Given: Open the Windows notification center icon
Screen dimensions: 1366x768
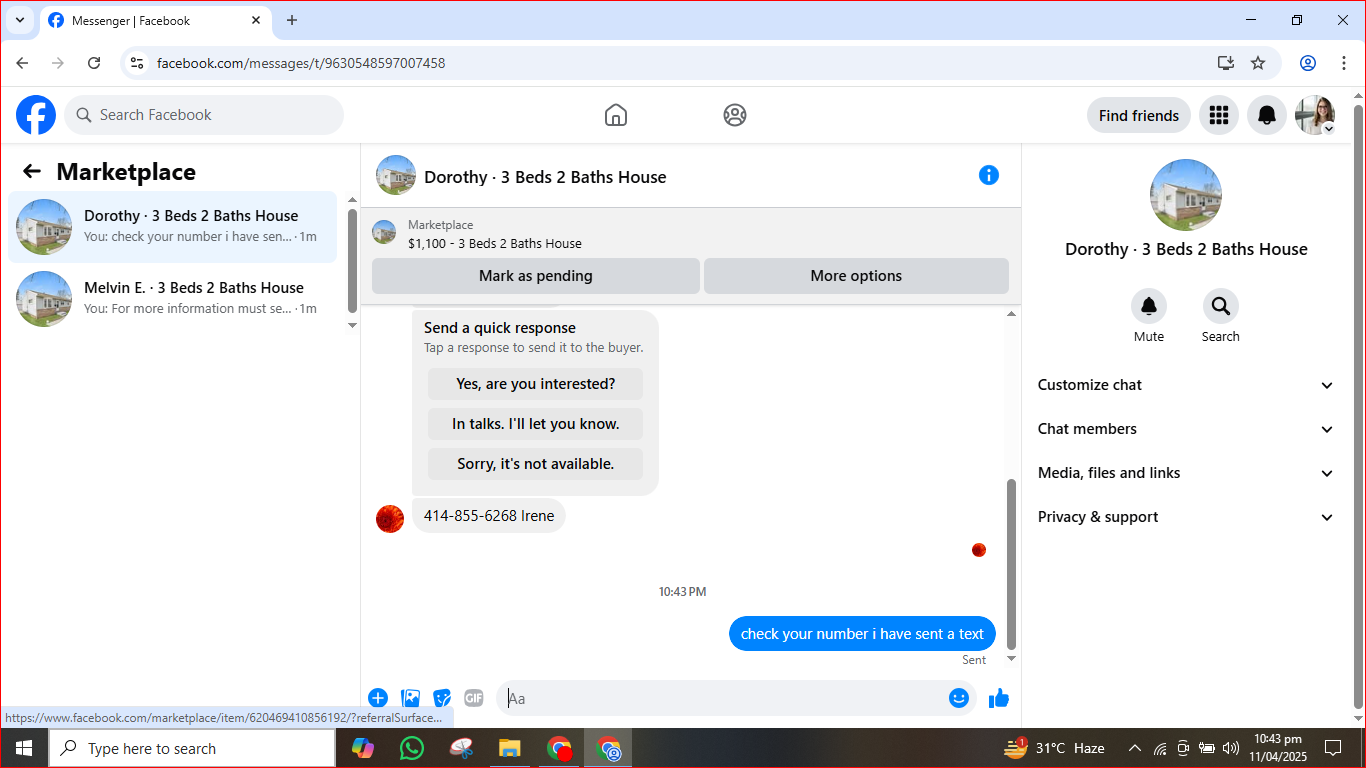Looking at the screenshot, I should [1333, 748].
